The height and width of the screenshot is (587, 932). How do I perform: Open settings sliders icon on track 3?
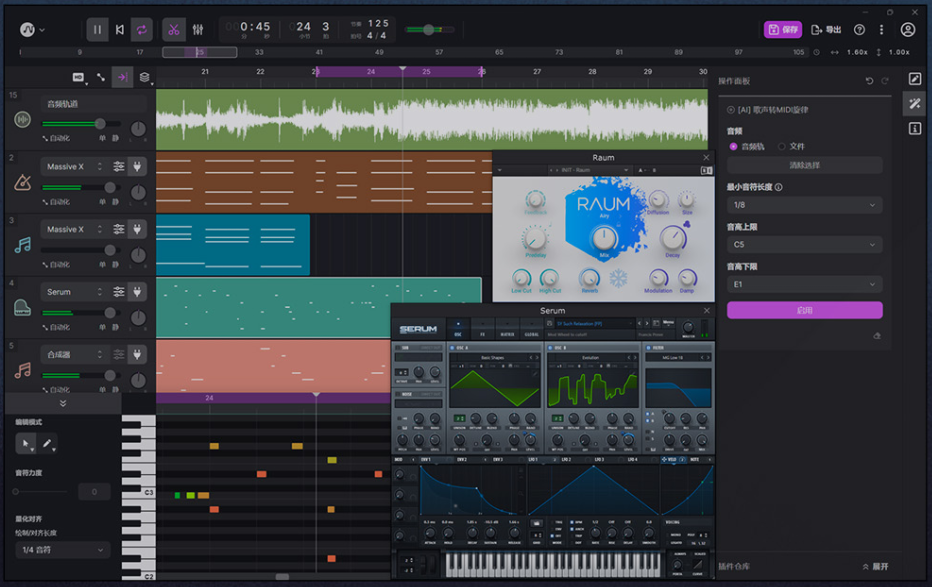click(x=119, y=229)
